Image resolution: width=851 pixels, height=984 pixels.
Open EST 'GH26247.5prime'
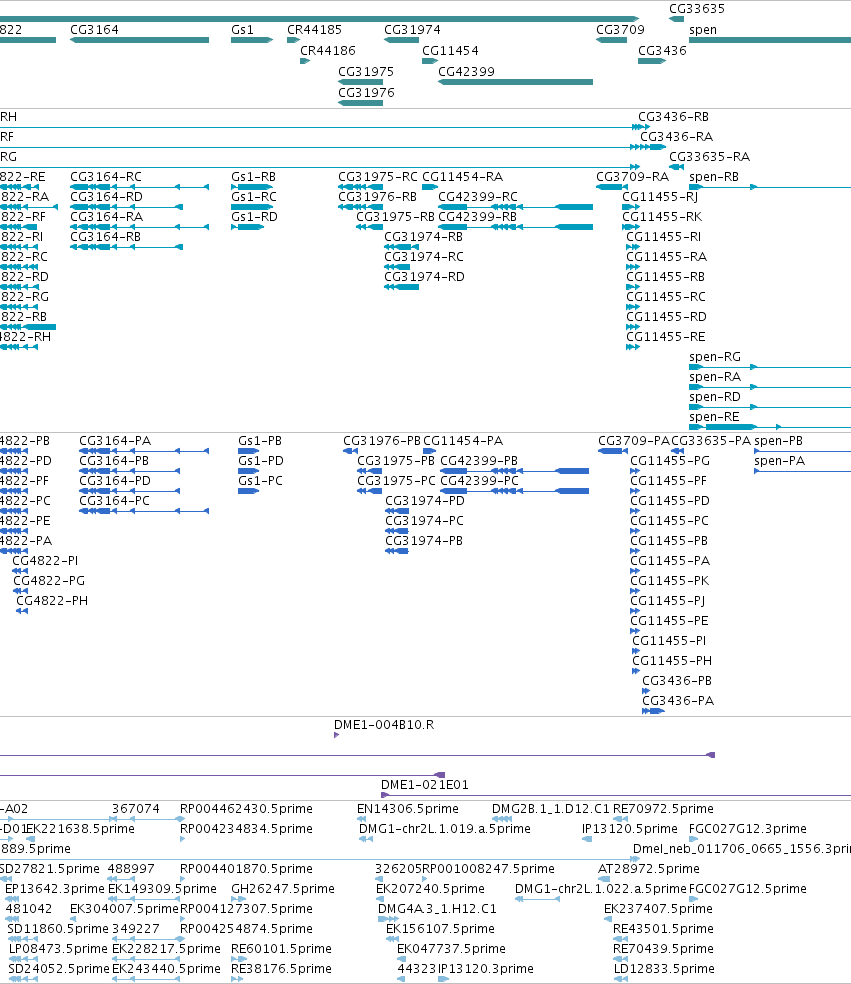click(x=283, y=889)
